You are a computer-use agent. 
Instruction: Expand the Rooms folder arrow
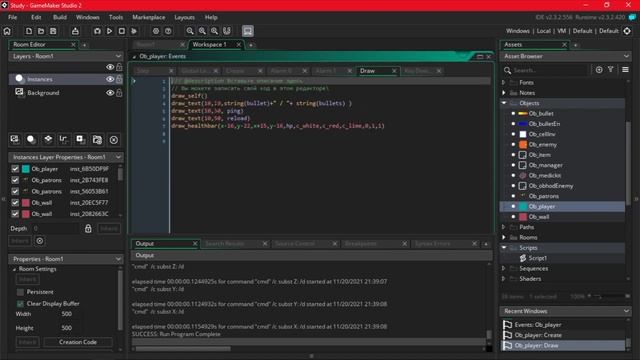coord(504,237)
